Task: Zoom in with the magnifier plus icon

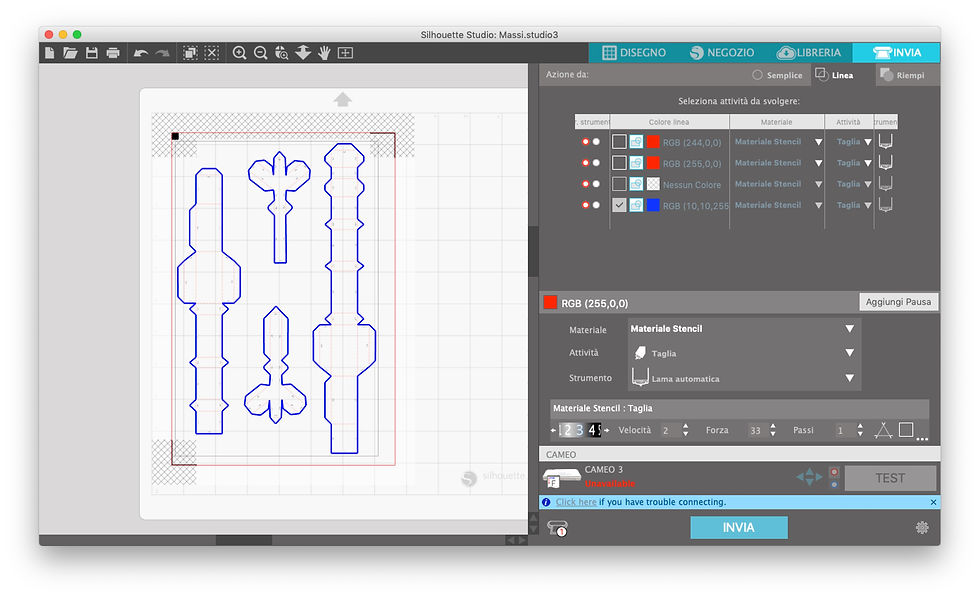Action: [239, 53]
